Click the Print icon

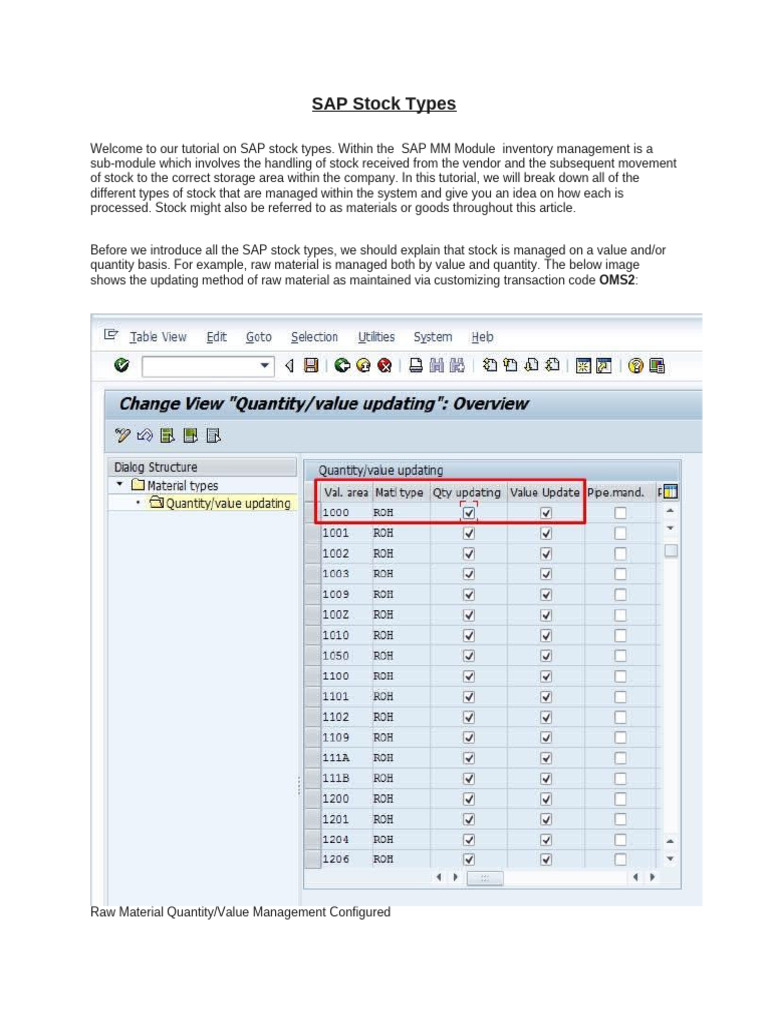[416, 365]
